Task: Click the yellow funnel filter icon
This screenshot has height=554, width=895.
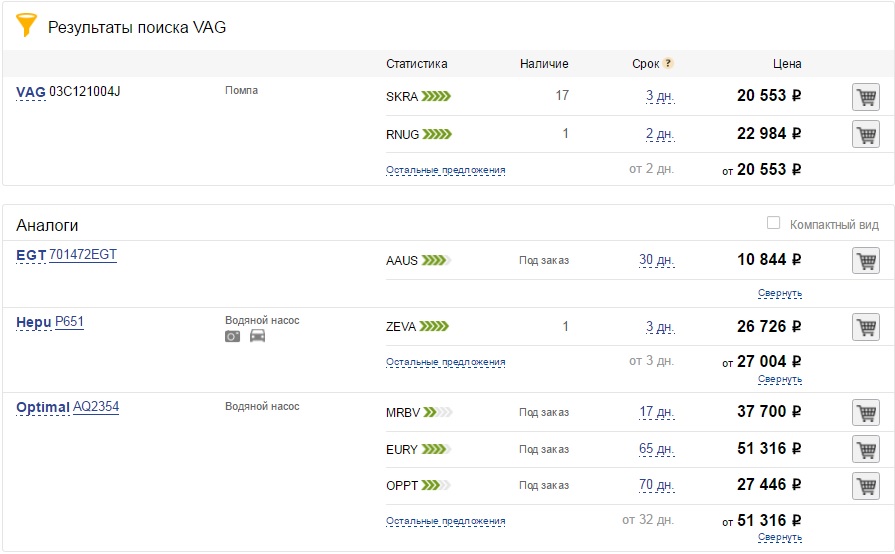Action: pos(26,25)
